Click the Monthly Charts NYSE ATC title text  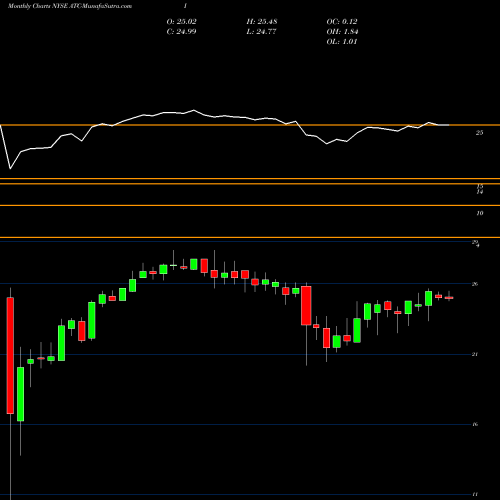point(70,6)
